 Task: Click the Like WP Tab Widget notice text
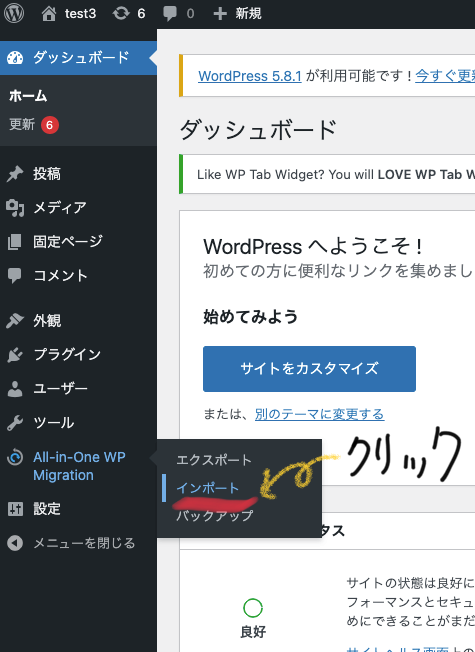[x=336, y=174]
